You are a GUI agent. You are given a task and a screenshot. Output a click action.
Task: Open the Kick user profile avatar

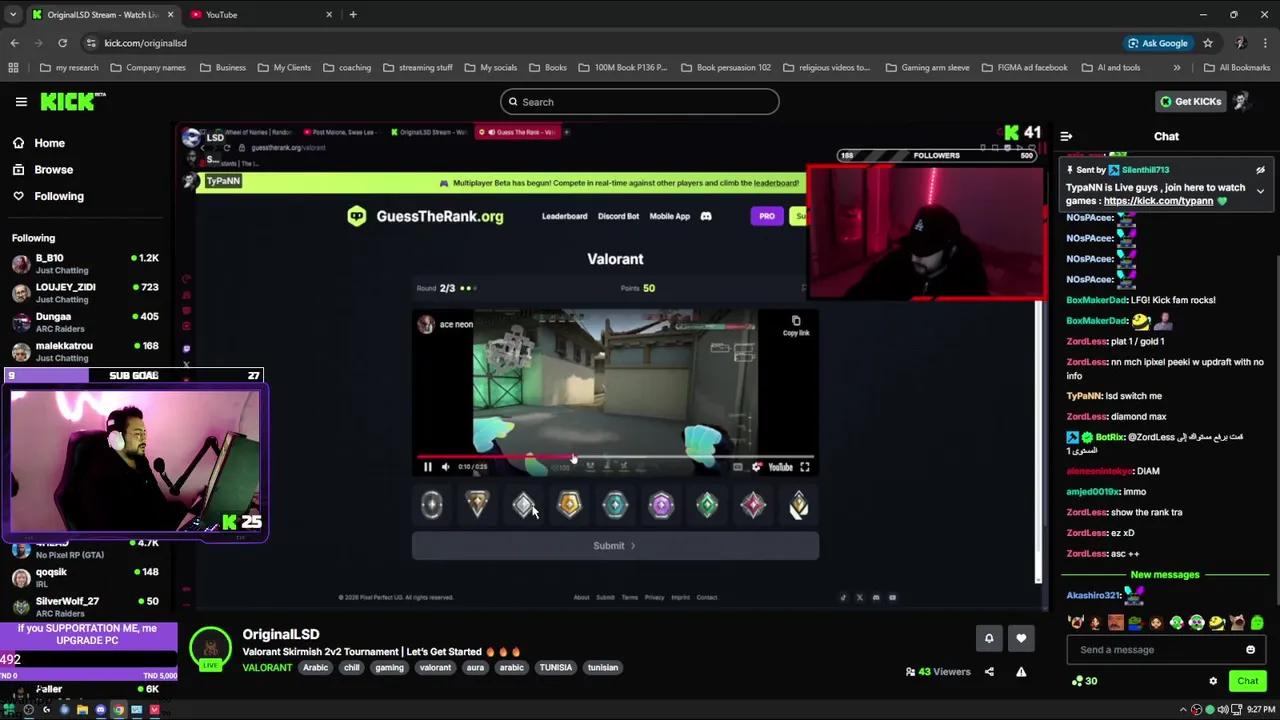(x=1241, y=101)
